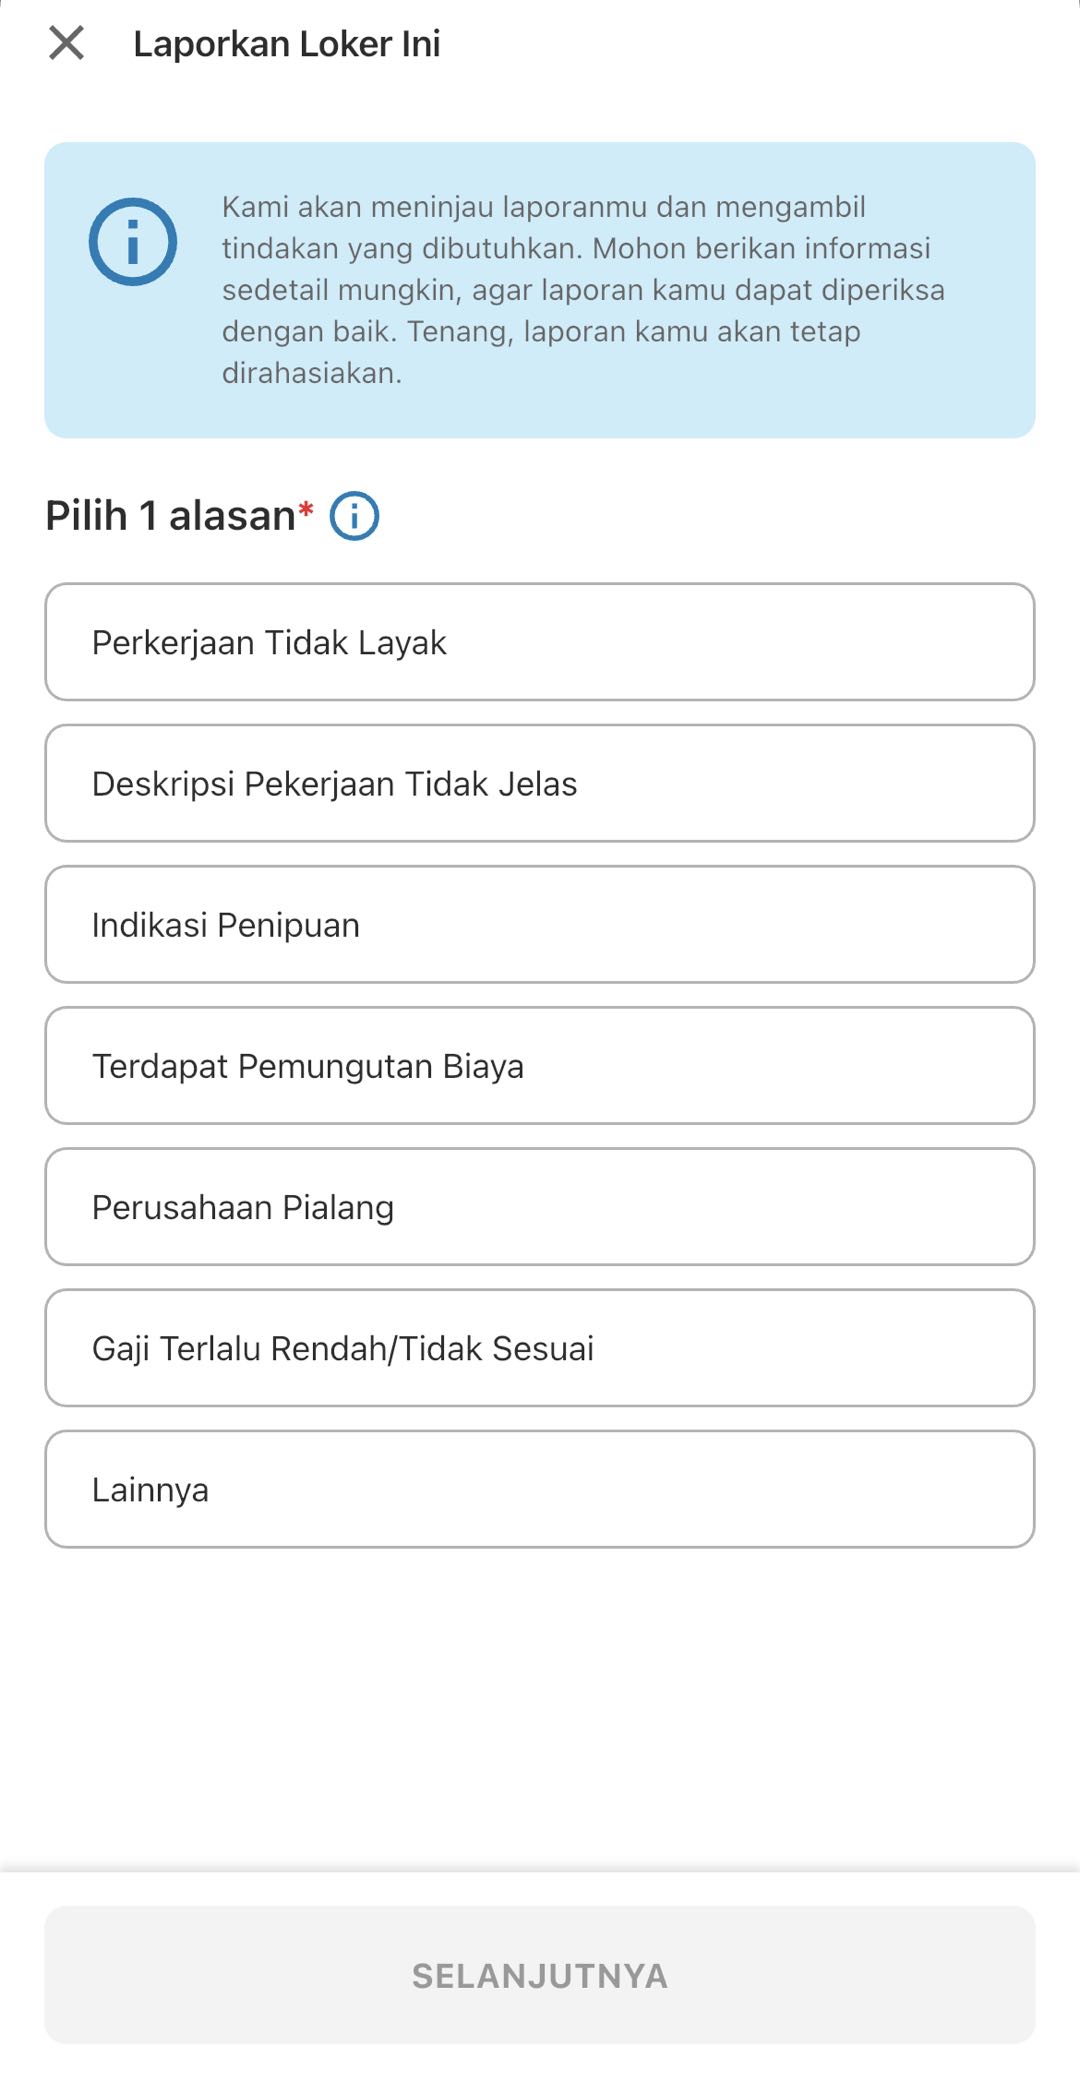Tap the Laporkan Loker Ini title
1080x2094 pixels.
[287, 44]
